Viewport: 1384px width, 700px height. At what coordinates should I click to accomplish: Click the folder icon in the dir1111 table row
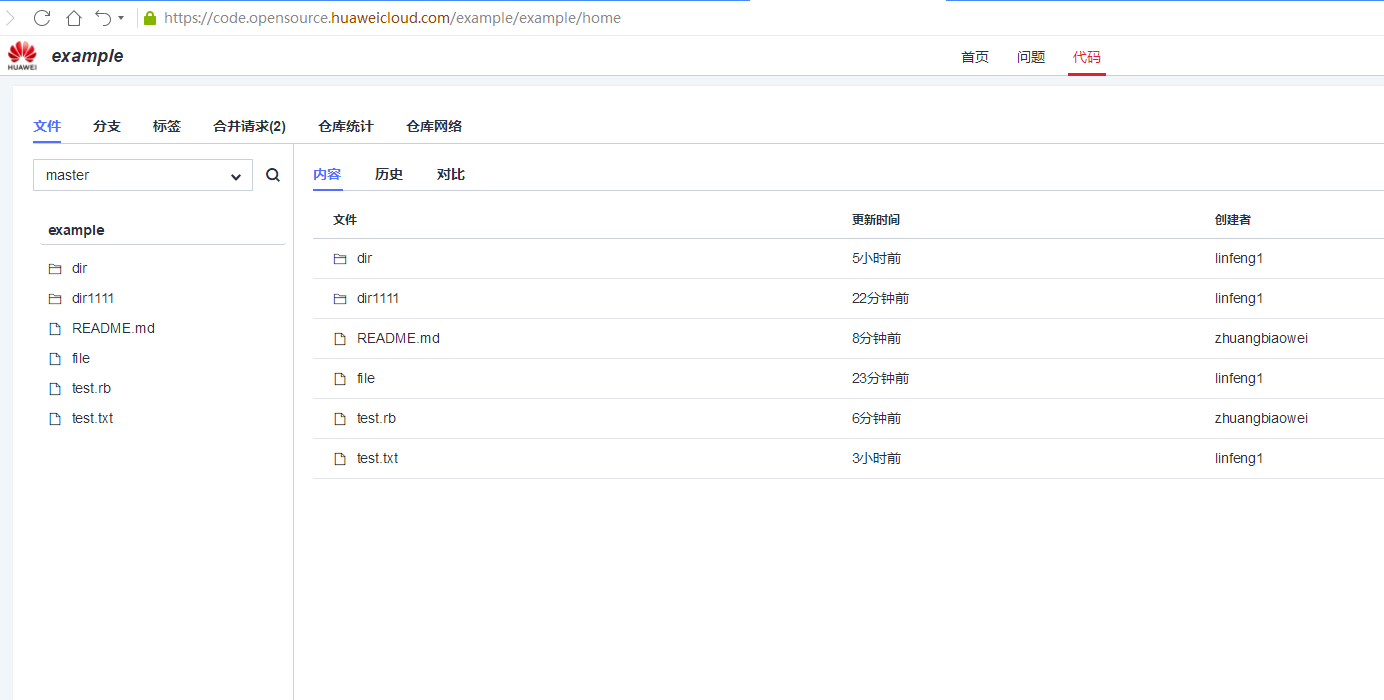340,299
